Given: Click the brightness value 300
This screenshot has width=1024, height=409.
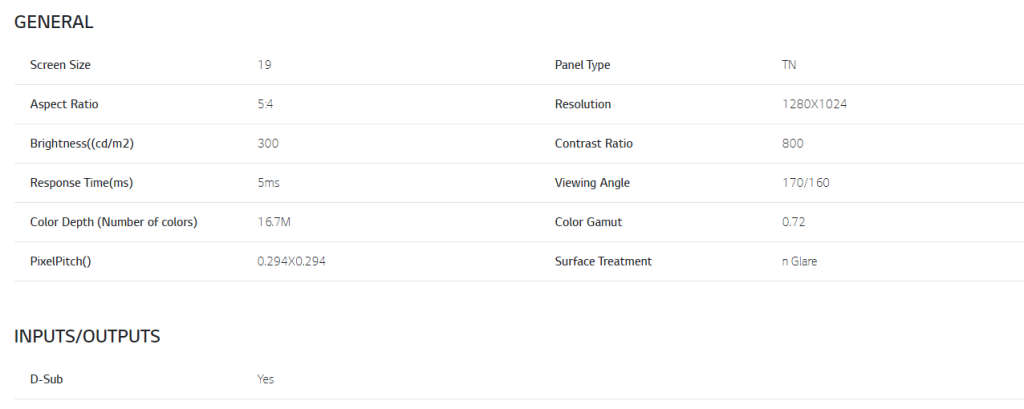Looking at the screenshot, I should point(268,143).
